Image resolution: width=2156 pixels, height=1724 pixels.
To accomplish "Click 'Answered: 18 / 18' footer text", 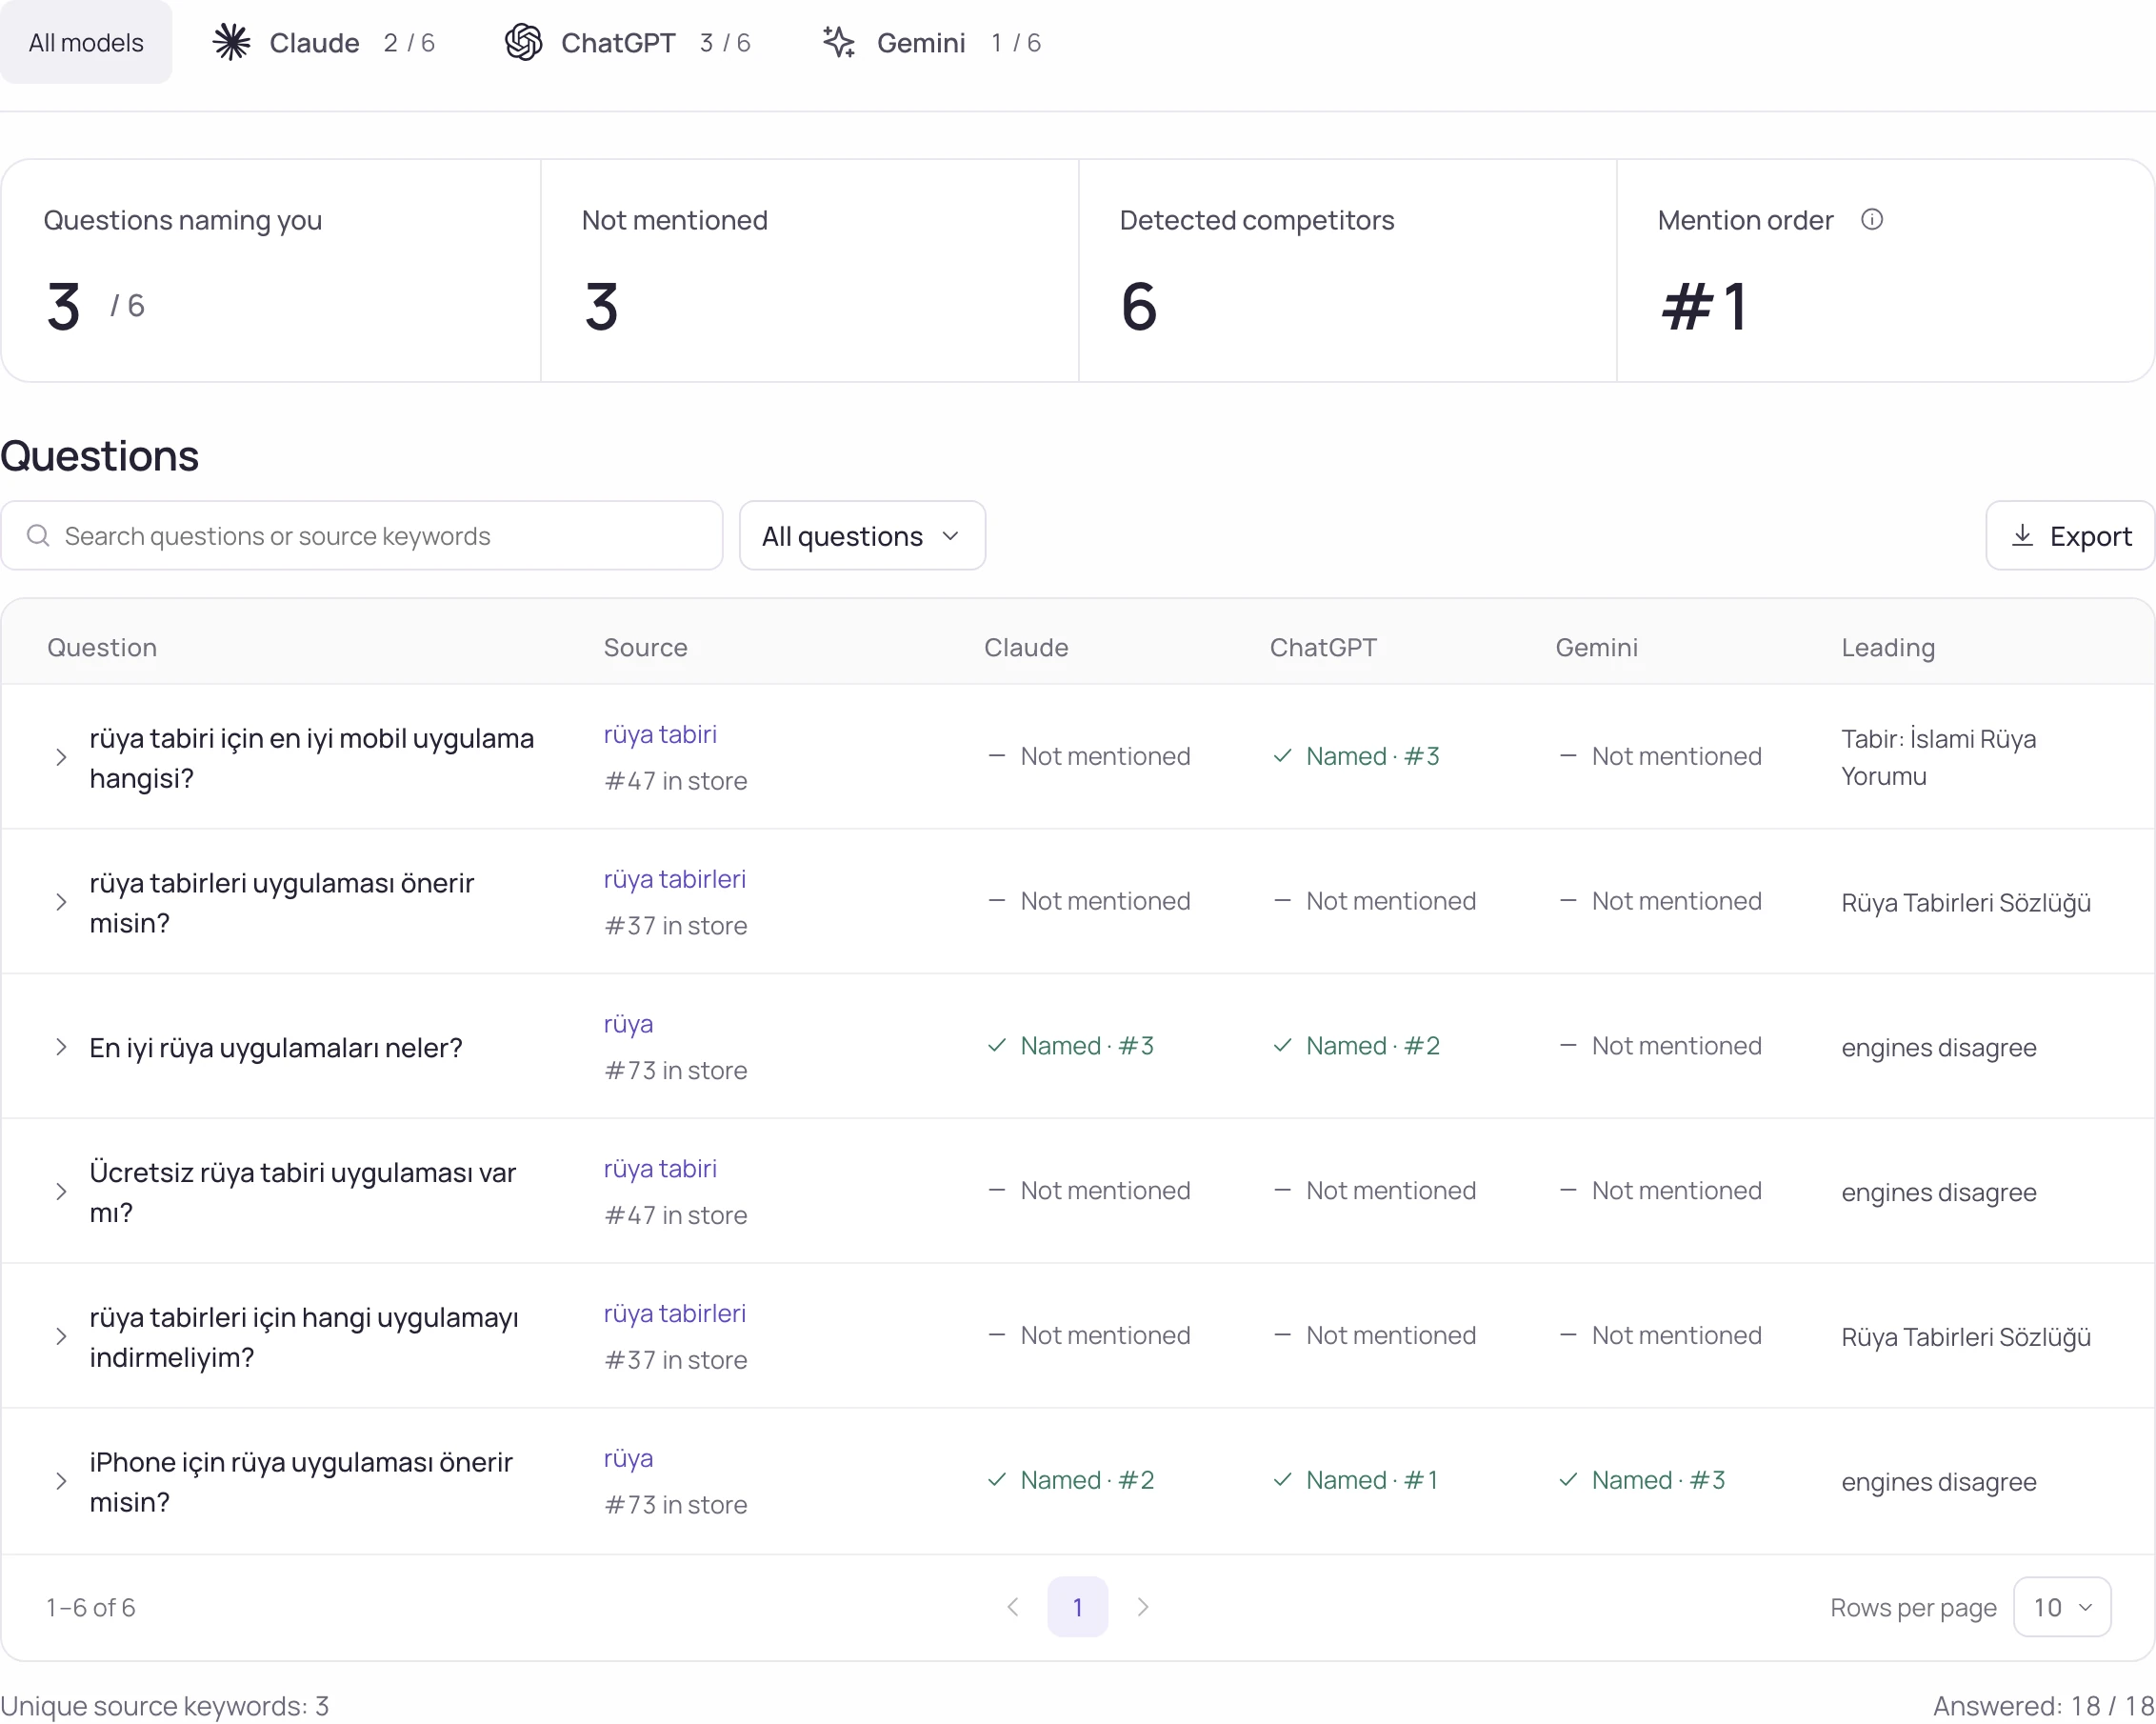I will click(x=2043, y=1706).
